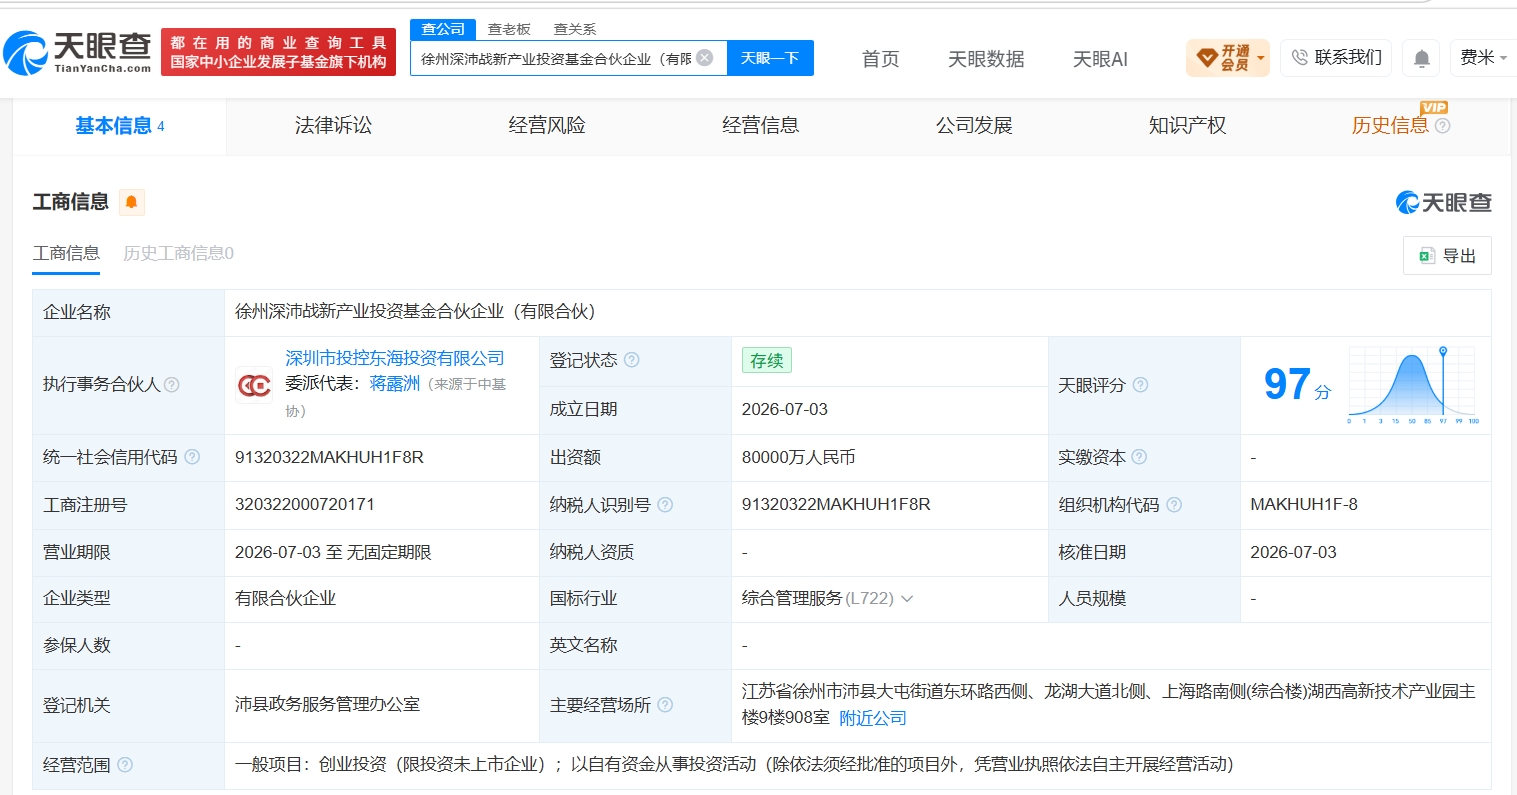
Task: Click the 有限合伙企业 enterprise type value
Action: [285, 599]
